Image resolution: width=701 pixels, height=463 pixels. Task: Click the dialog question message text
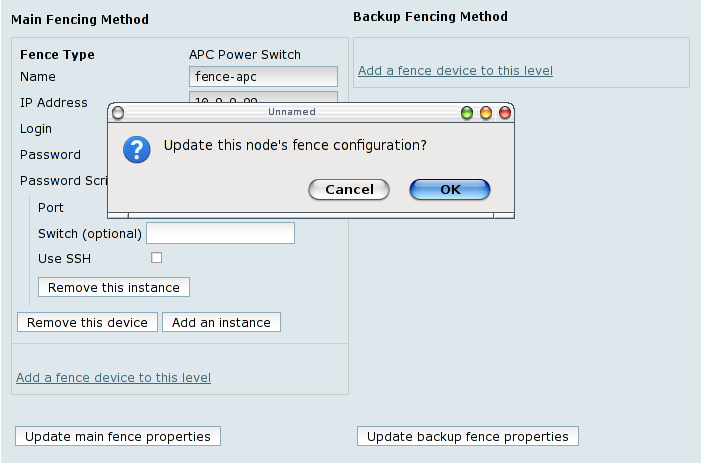[295, 146]
